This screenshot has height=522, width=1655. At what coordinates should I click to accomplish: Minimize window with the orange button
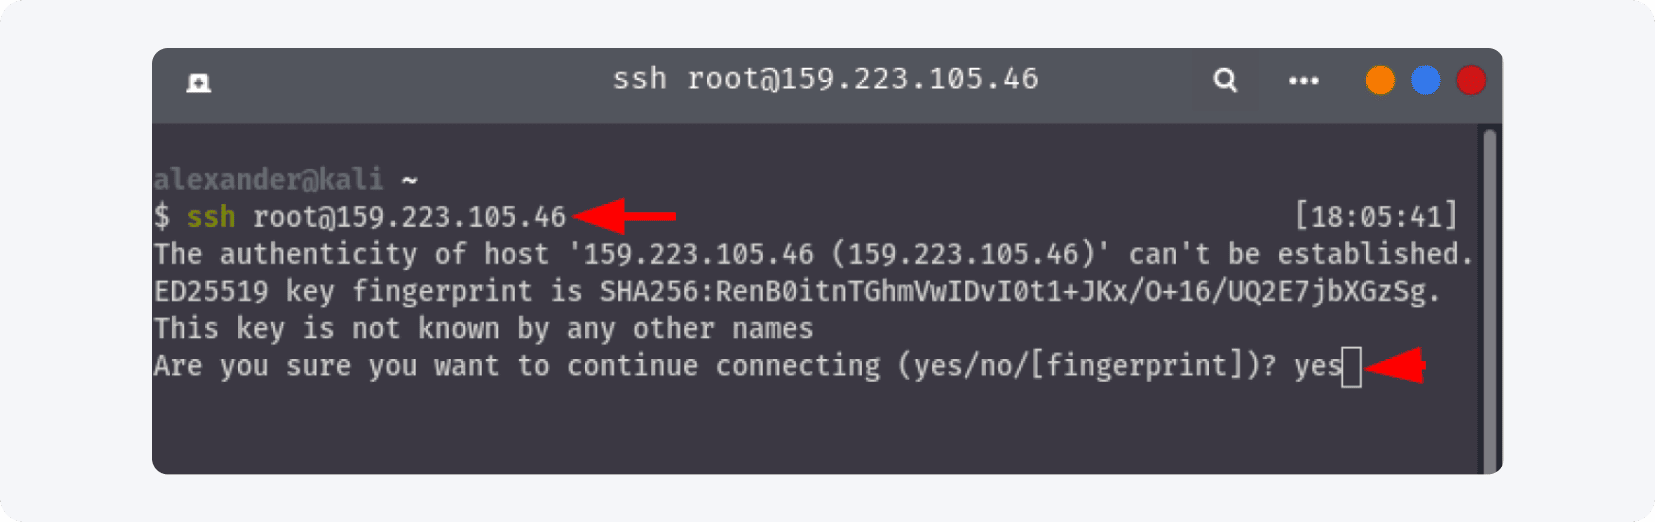coord(1380,80)
